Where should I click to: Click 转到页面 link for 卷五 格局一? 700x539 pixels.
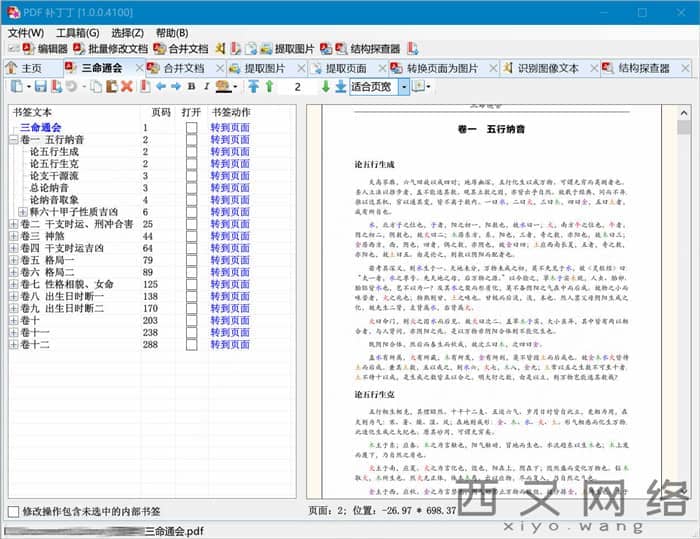230,260
